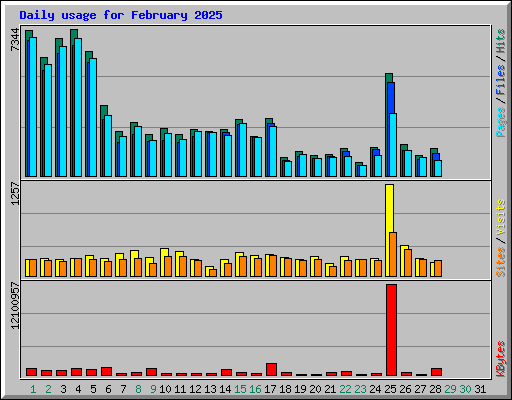
Task: Click the red KBytes bar for day 17
Action: pyautogui.click(x=271, y=370)
